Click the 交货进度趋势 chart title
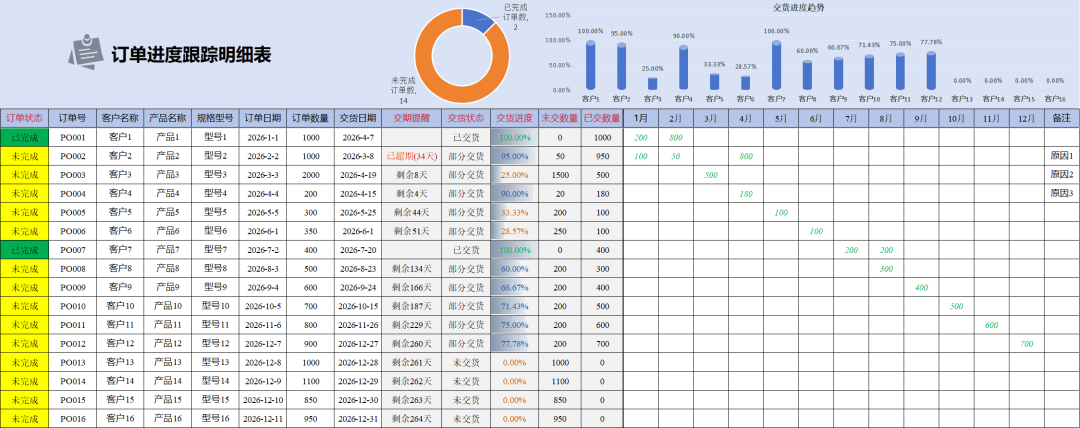Image resolution: width=1080 pixels, height=428 pixels. click(x=798, y=7)
